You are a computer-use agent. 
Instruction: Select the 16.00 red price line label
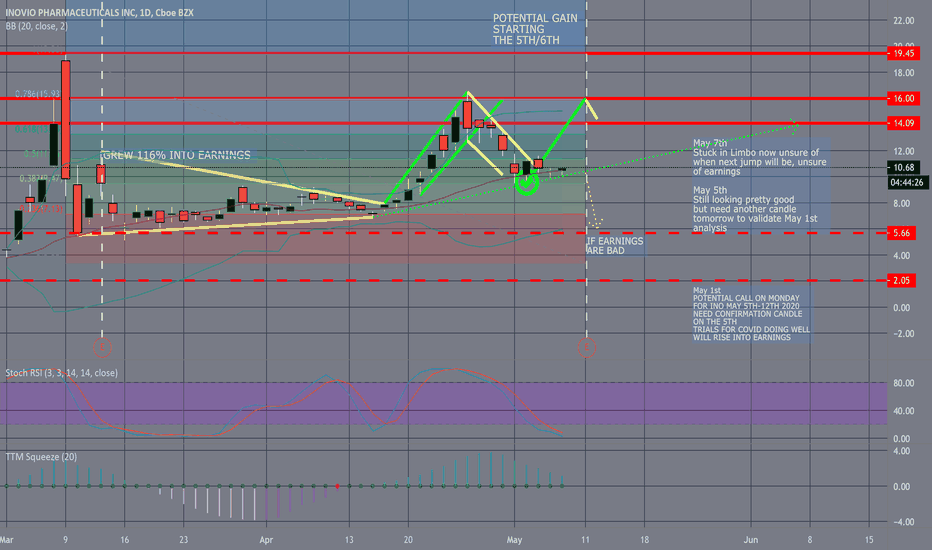903,98
